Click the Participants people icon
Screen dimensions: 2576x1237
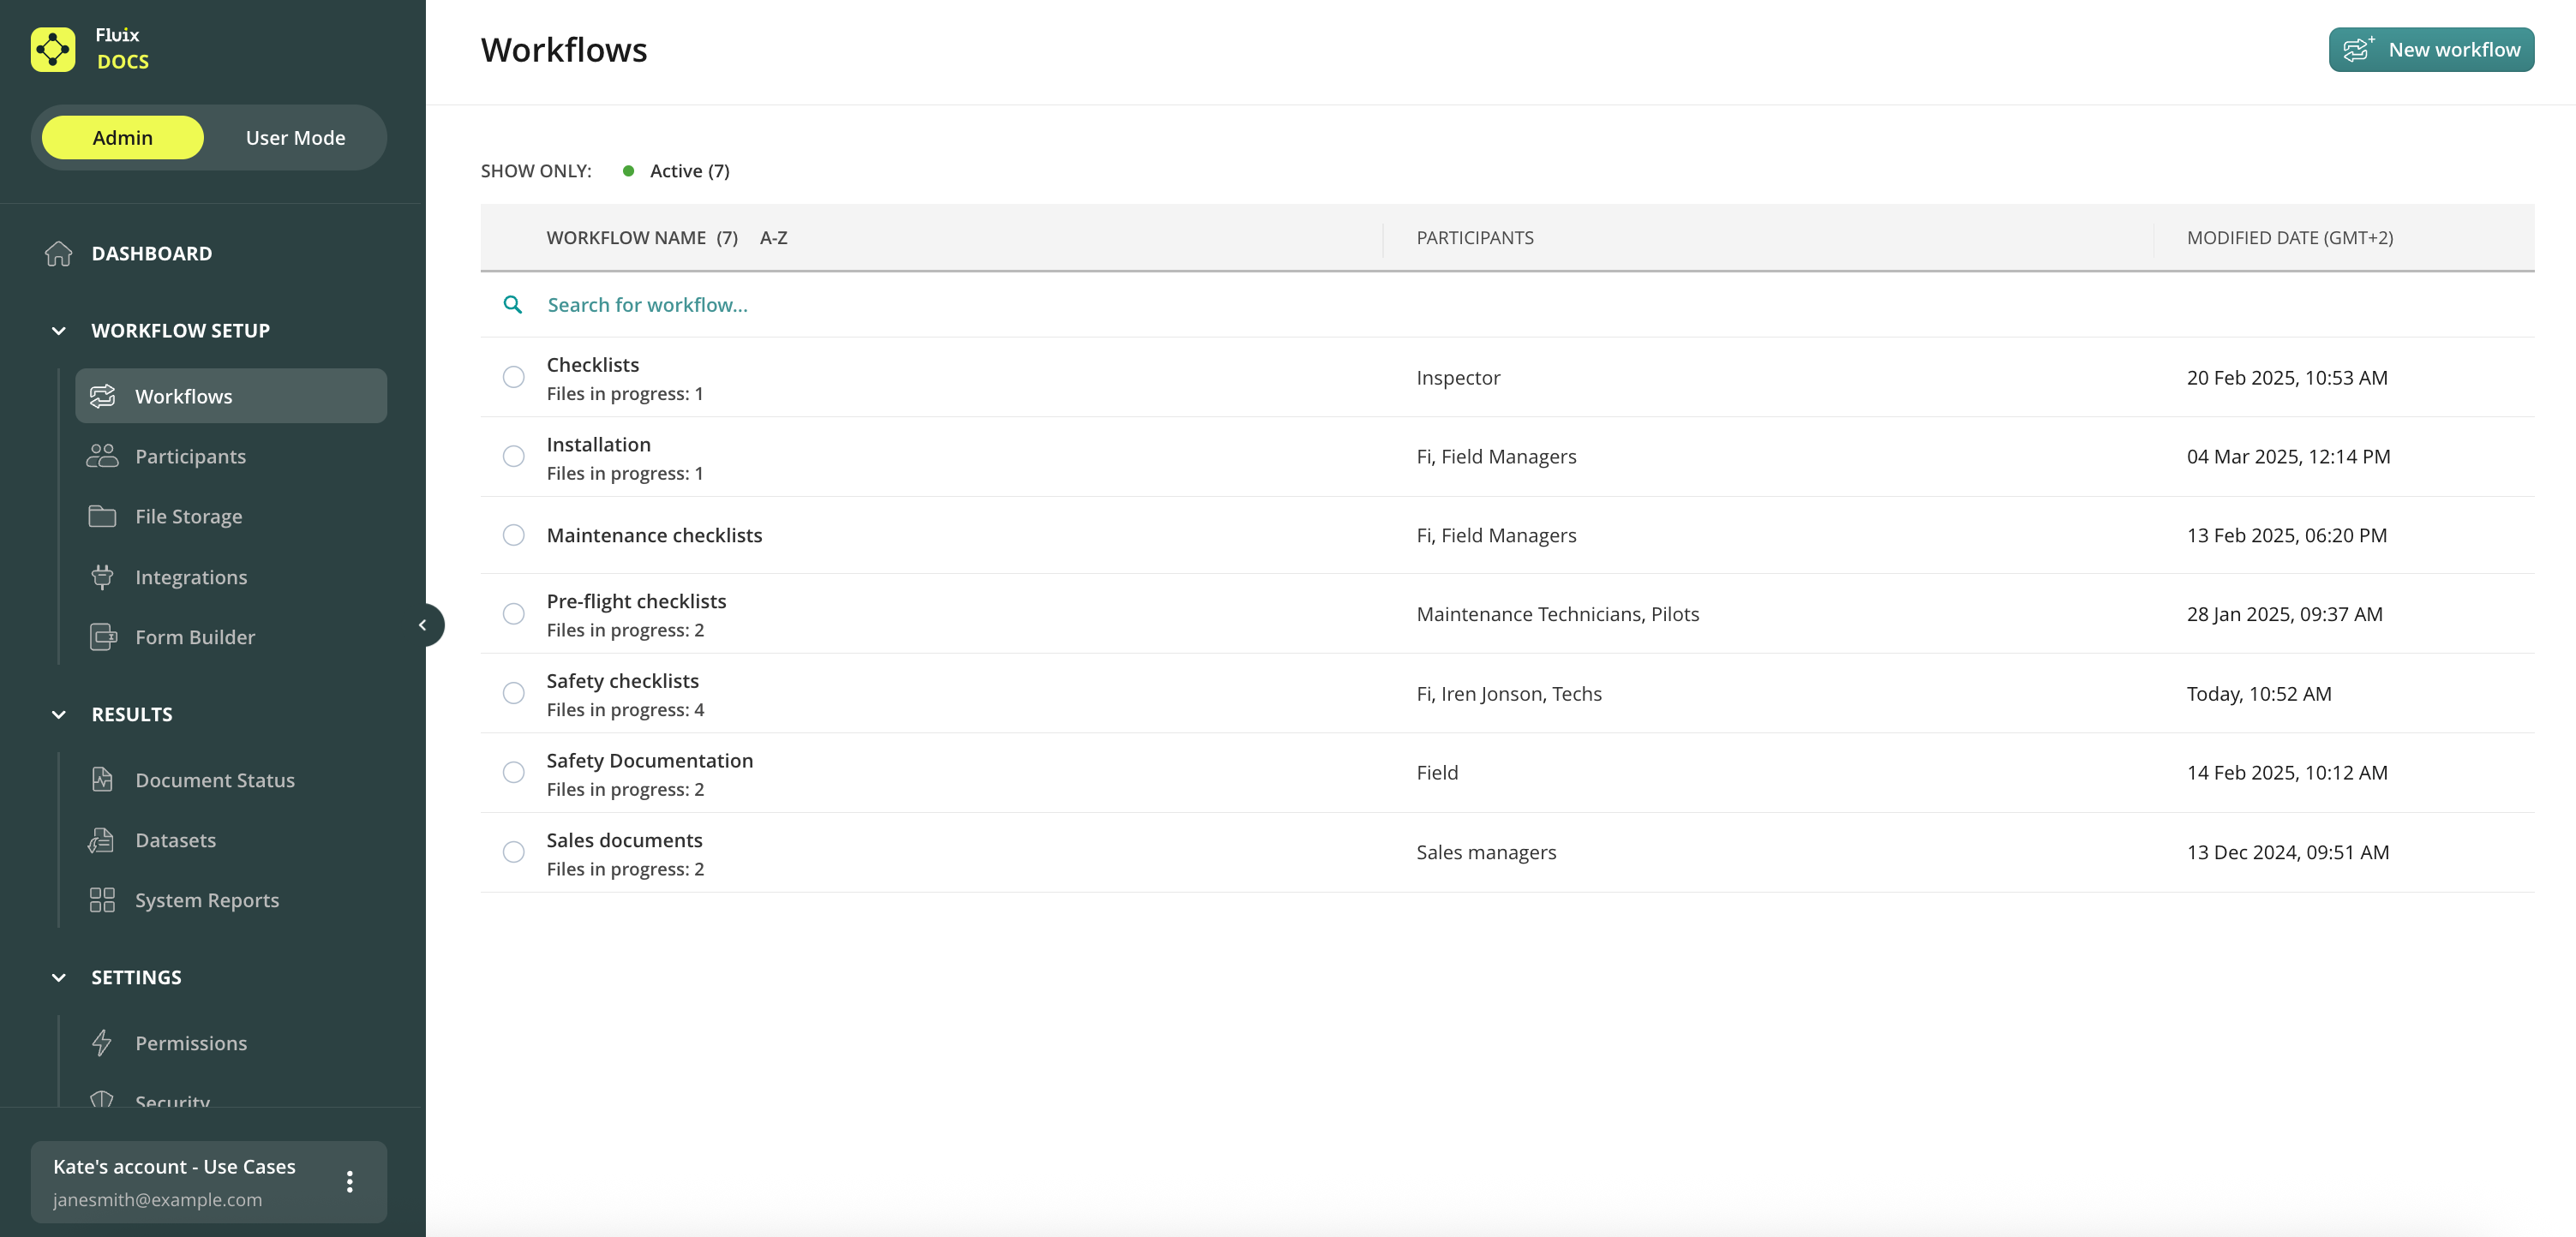tap(102, 456)
